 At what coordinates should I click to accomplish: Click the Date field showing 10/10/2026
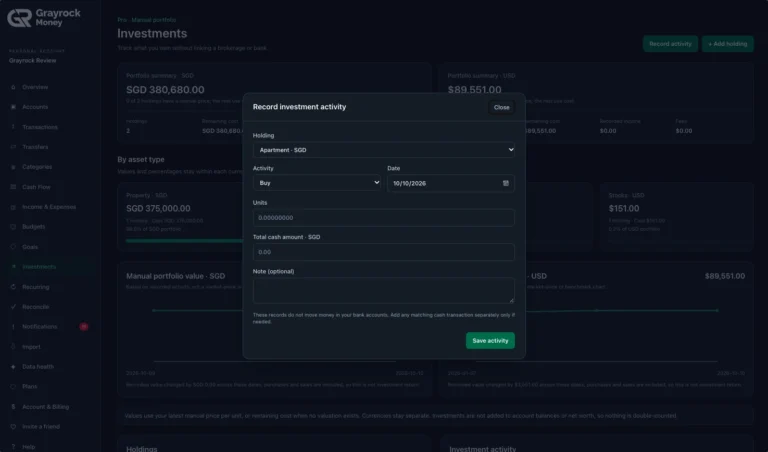tap(451, 183)
